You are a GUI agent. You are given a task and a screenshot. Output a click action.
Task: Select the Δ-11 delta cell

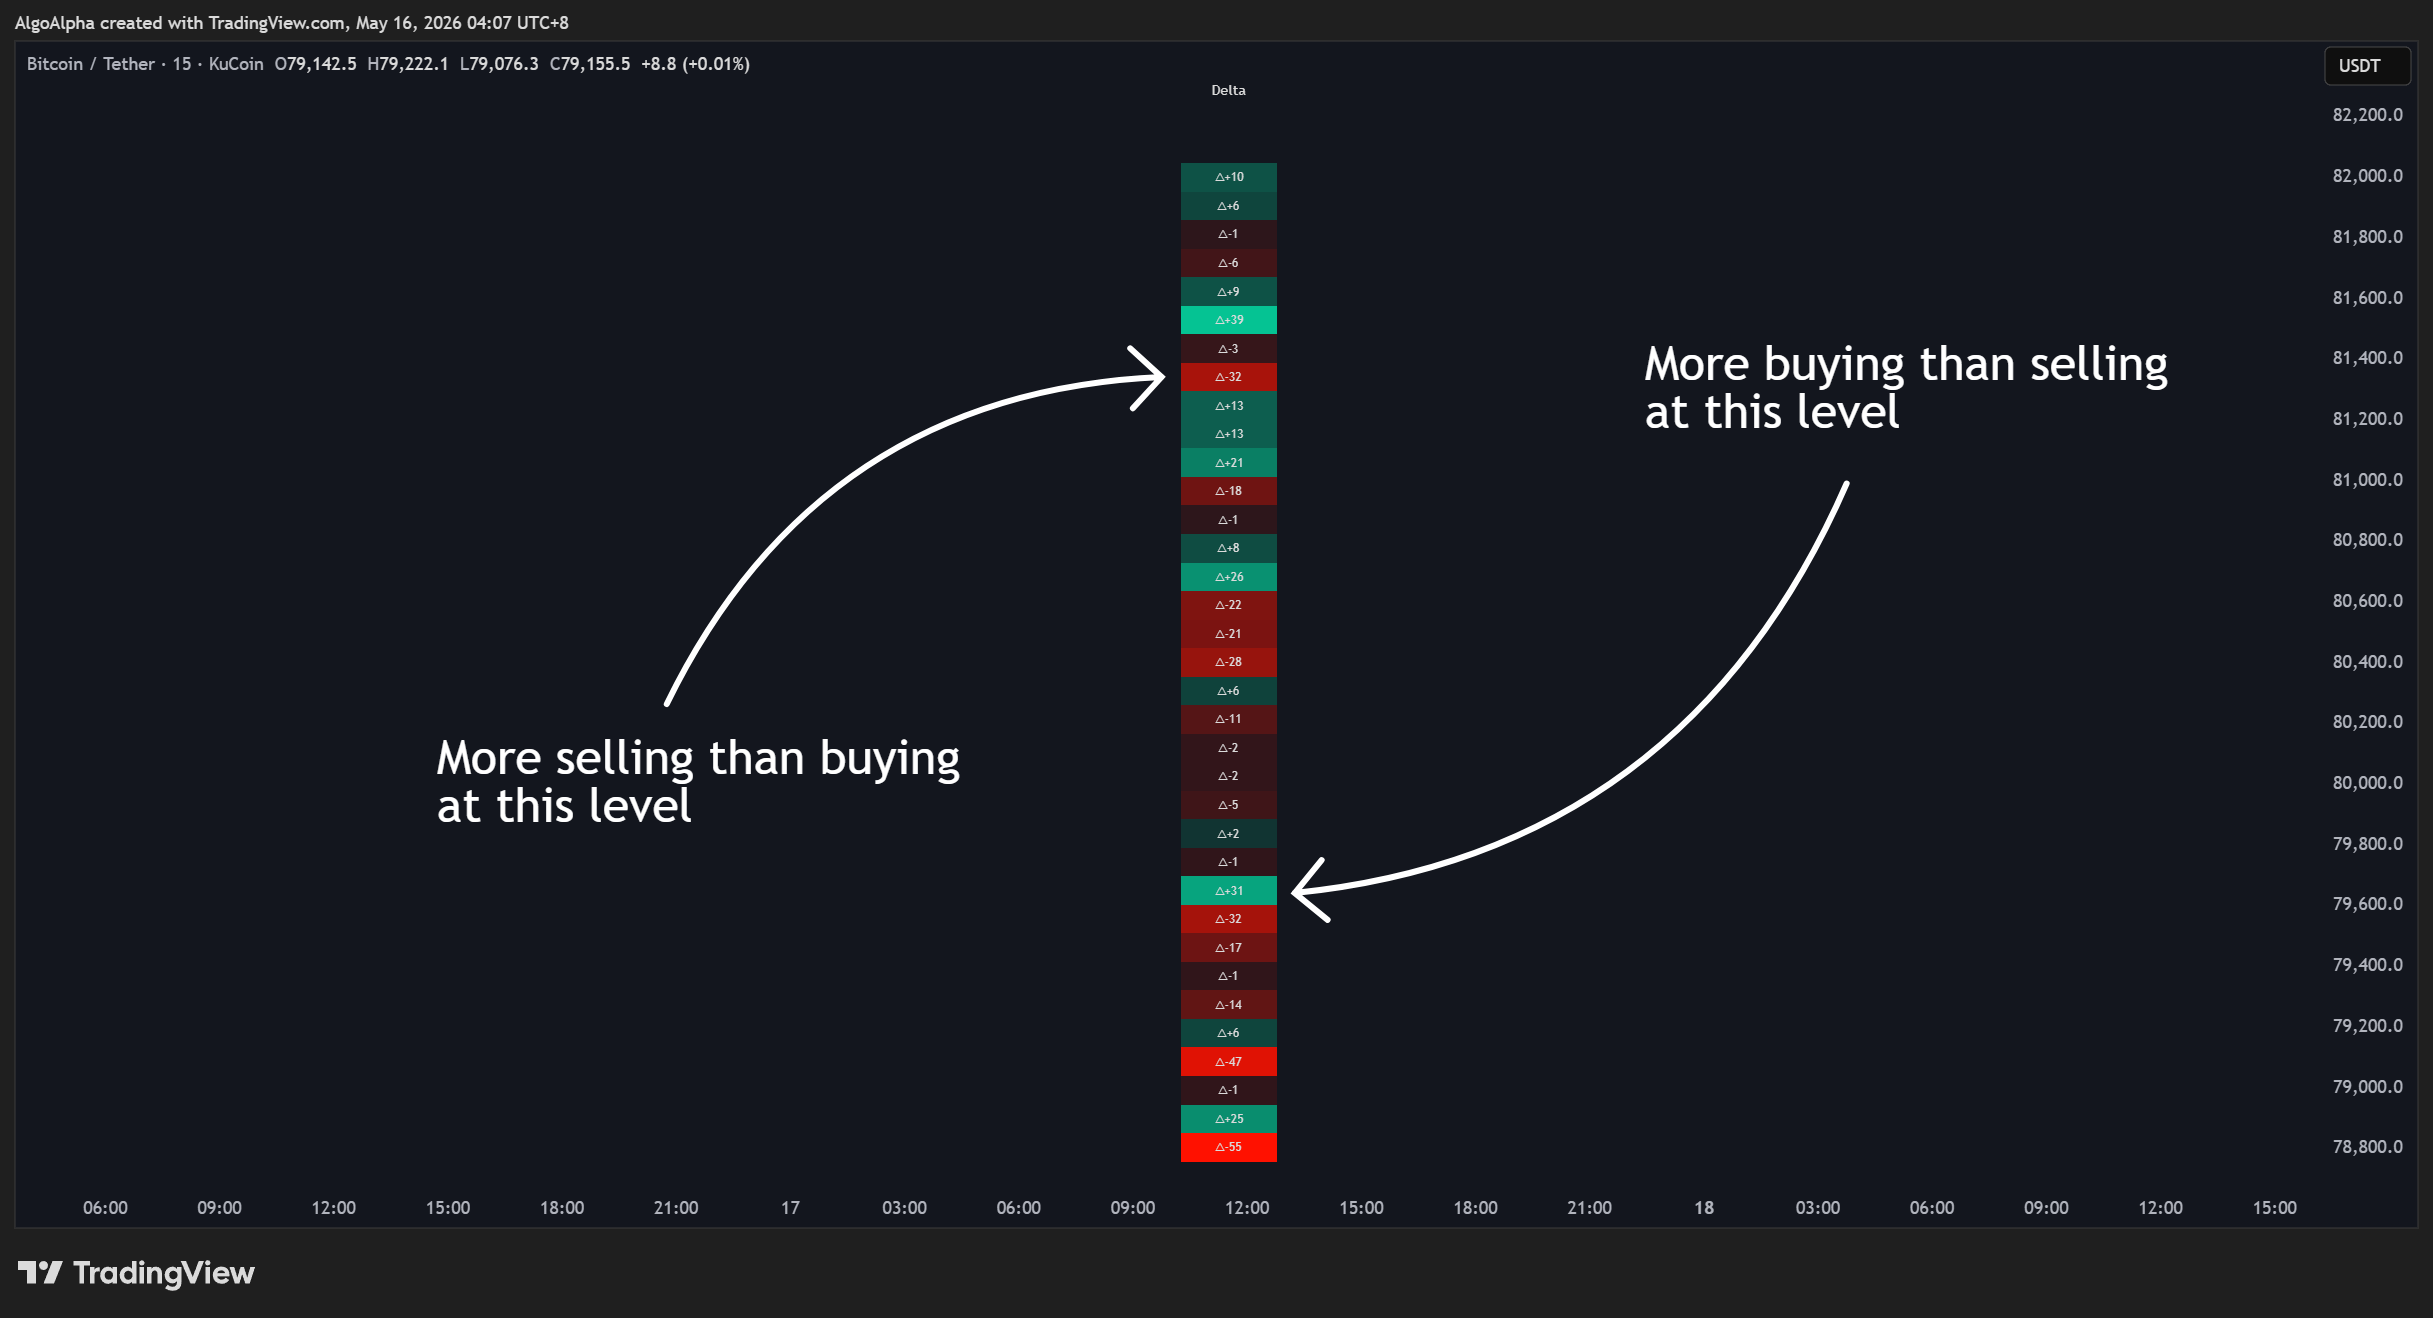pyautogui.click(x=1228, y=719)
